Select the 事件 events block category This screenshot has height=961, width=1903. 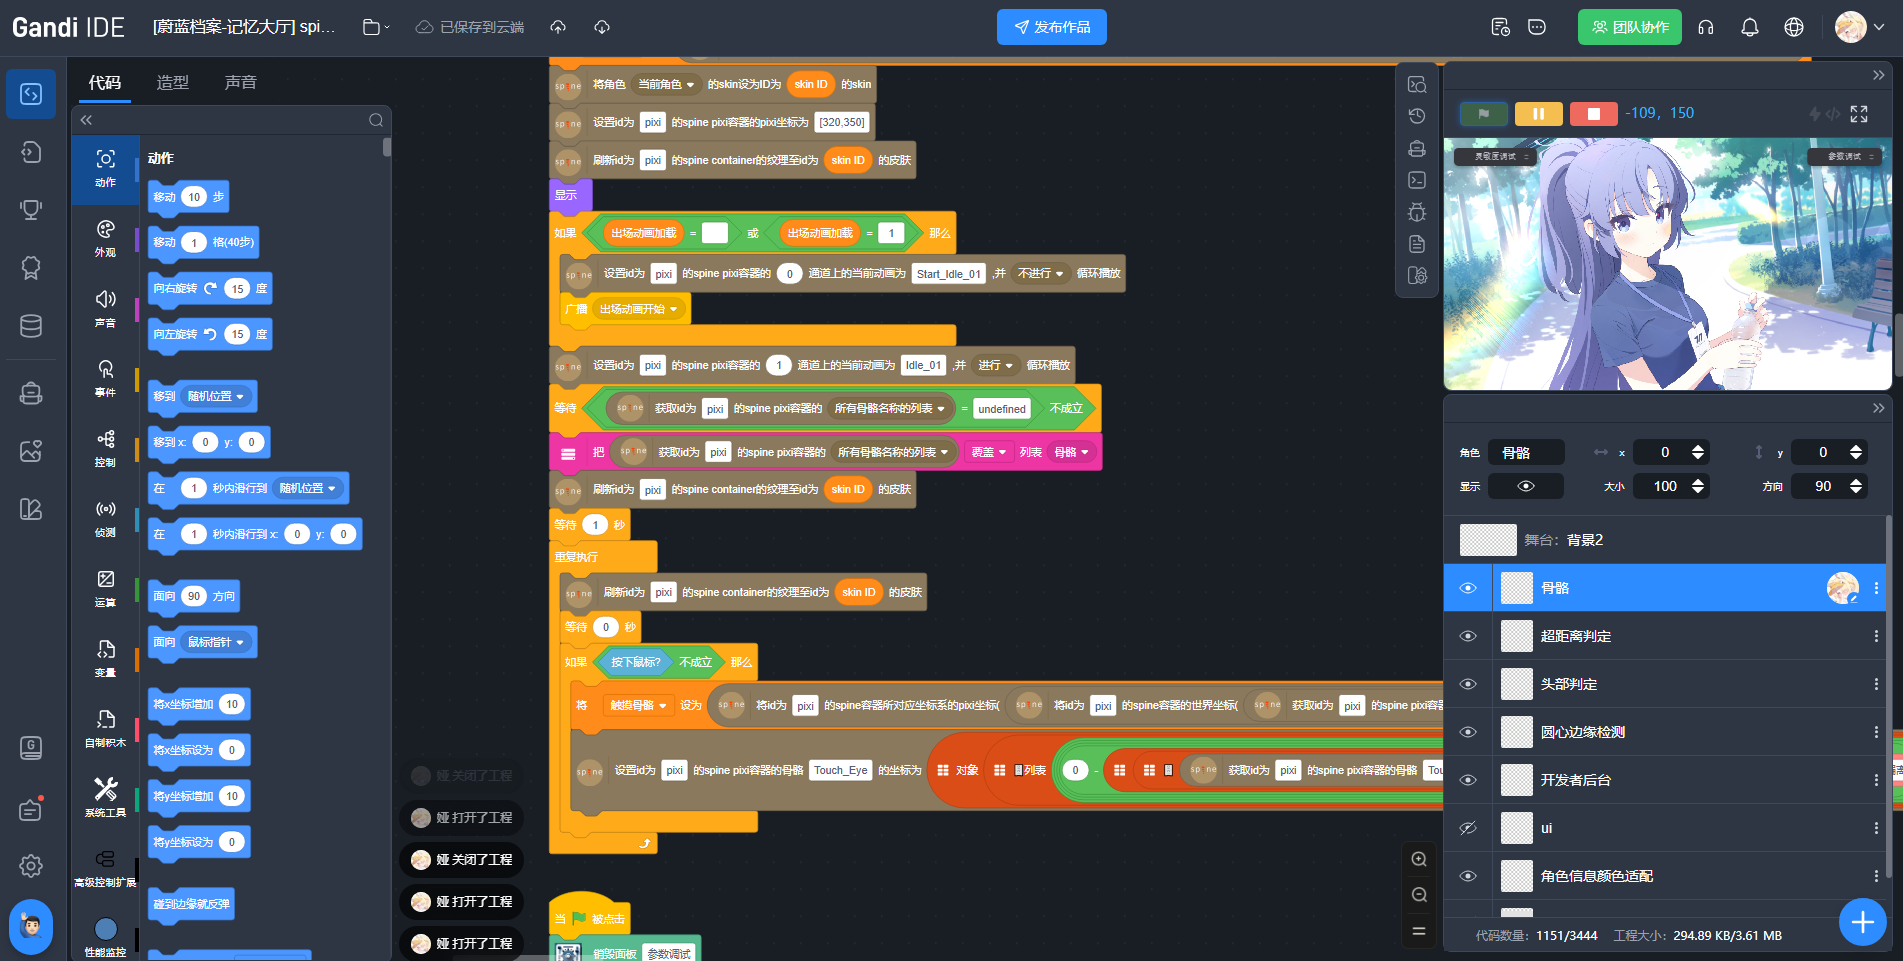105,379
